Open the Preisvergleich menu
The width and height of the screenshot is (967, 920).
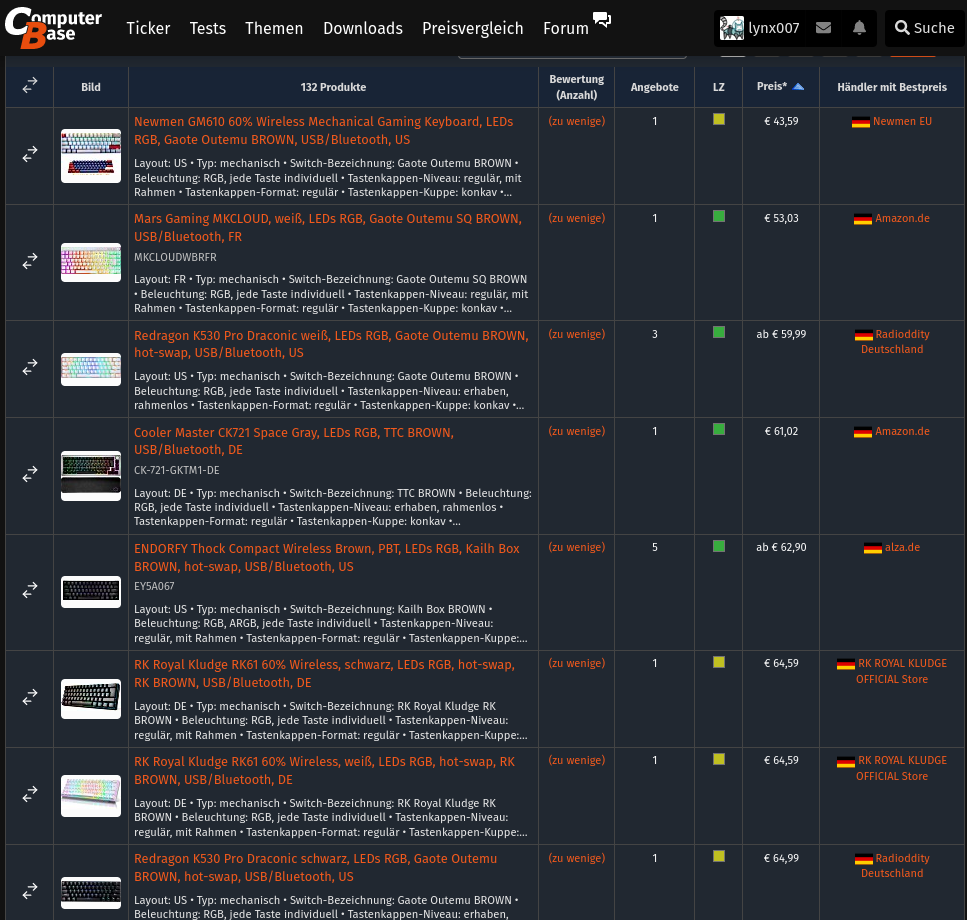(x=472, y=28)
